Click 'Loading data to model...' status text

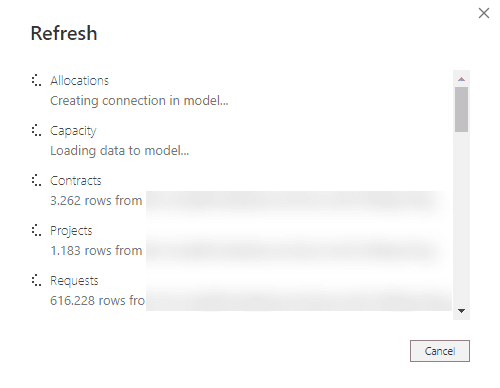point(119,151)
